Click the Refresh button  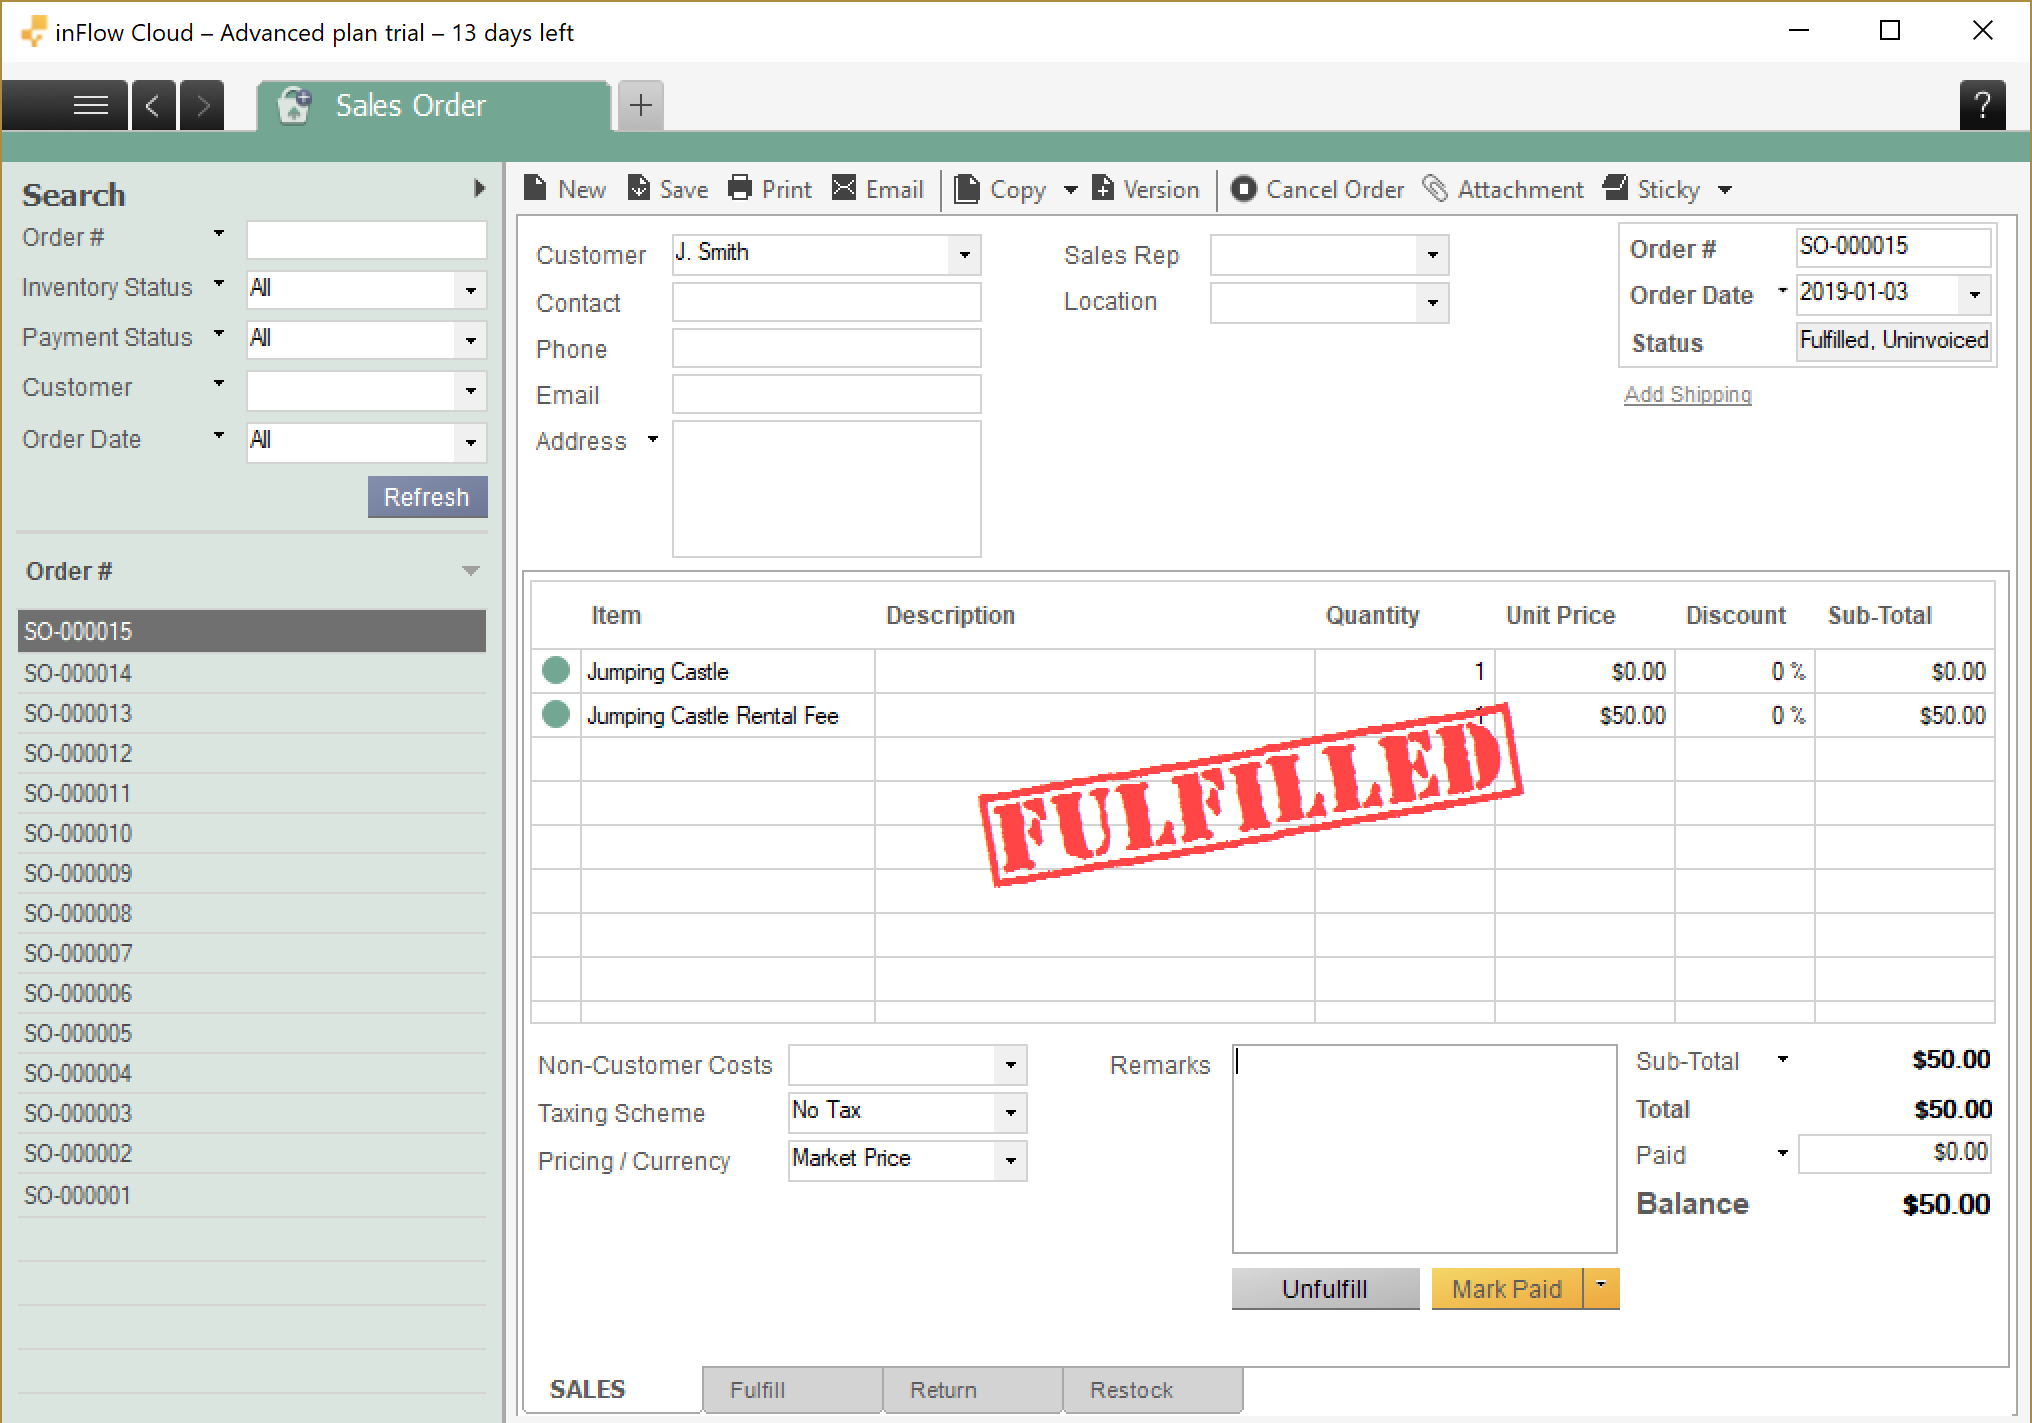[427, 497]
